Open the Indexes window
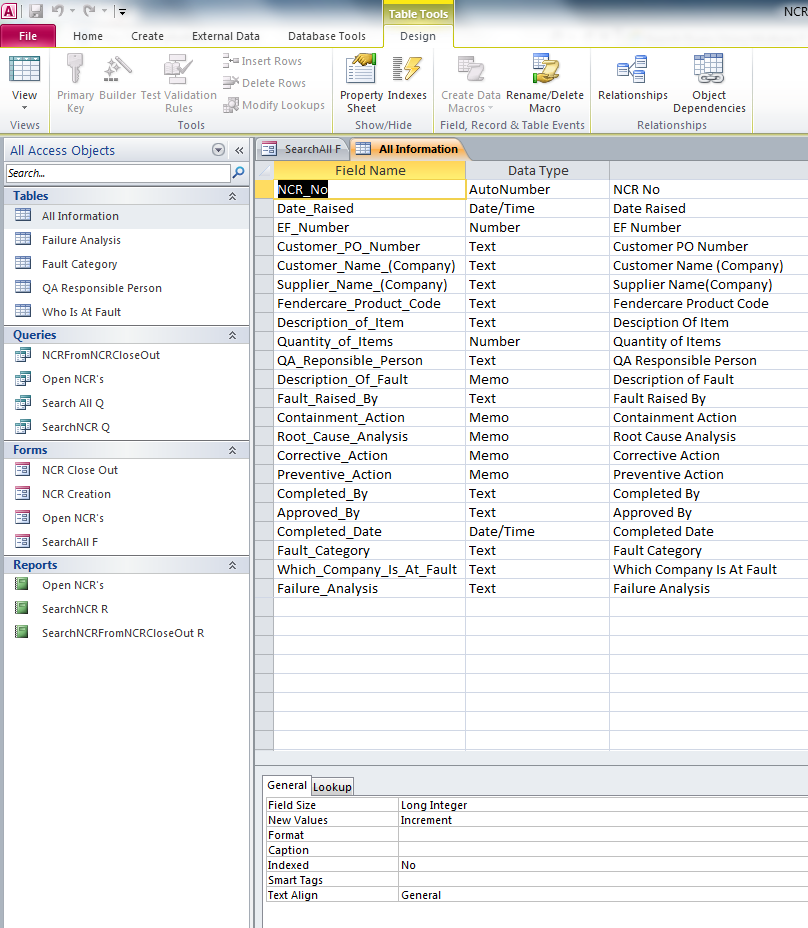Viewport: 808px width, 928px height. pyautogui.click(x=407, y=77)
